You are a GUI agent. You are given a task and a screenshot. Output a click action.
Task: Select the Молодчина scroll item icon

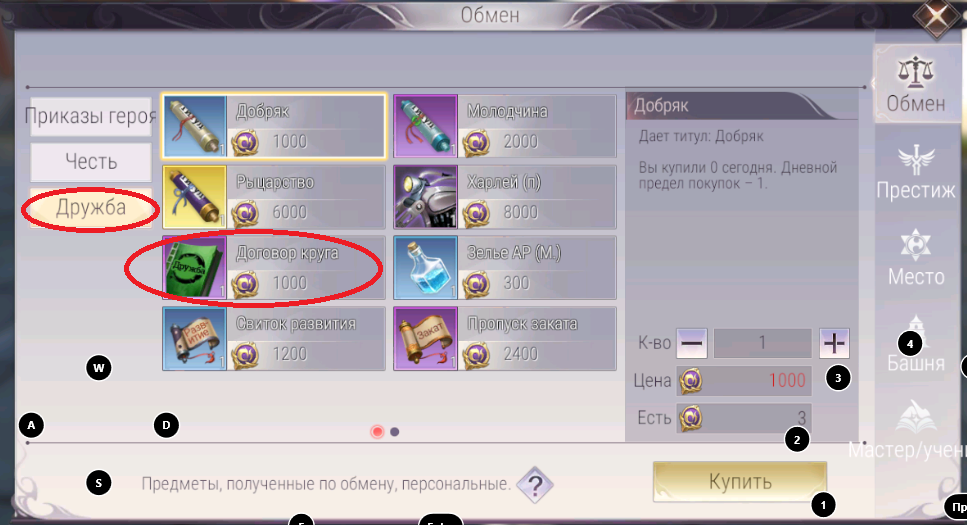coord(426,126)
